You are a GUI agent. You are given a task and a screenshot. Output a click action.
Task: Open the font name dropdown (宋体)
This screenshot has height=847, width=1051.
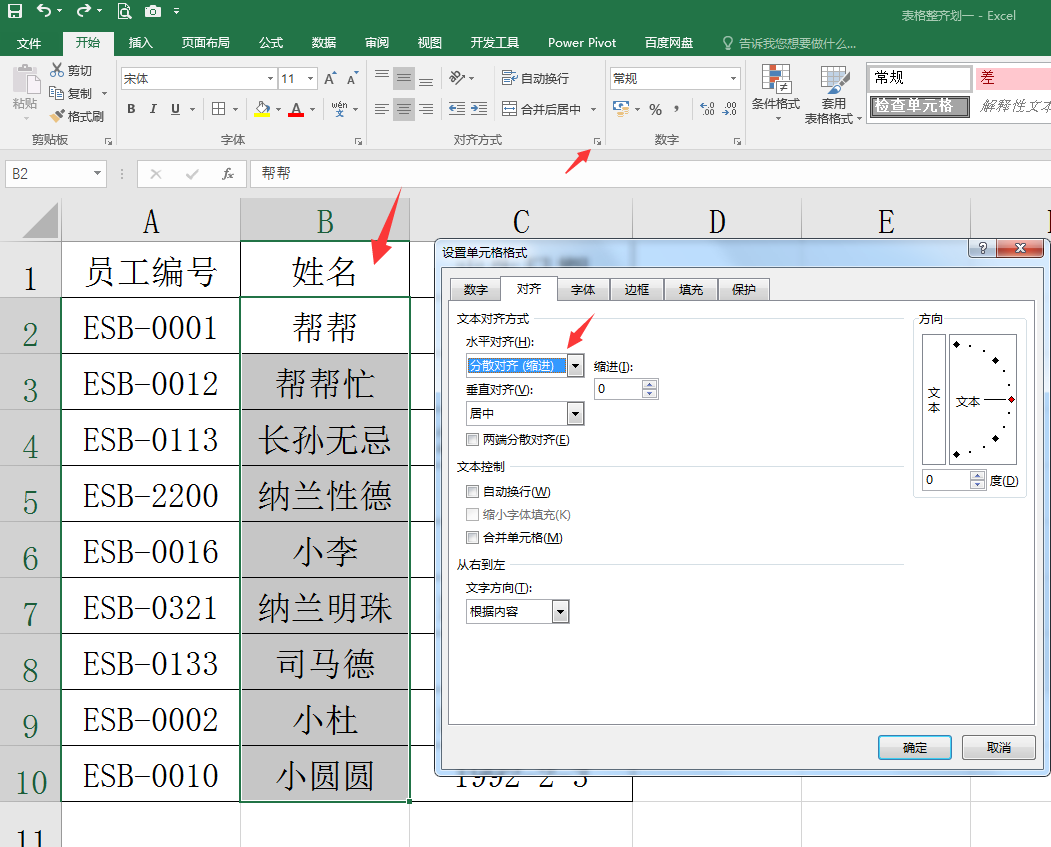click(270, 78)
